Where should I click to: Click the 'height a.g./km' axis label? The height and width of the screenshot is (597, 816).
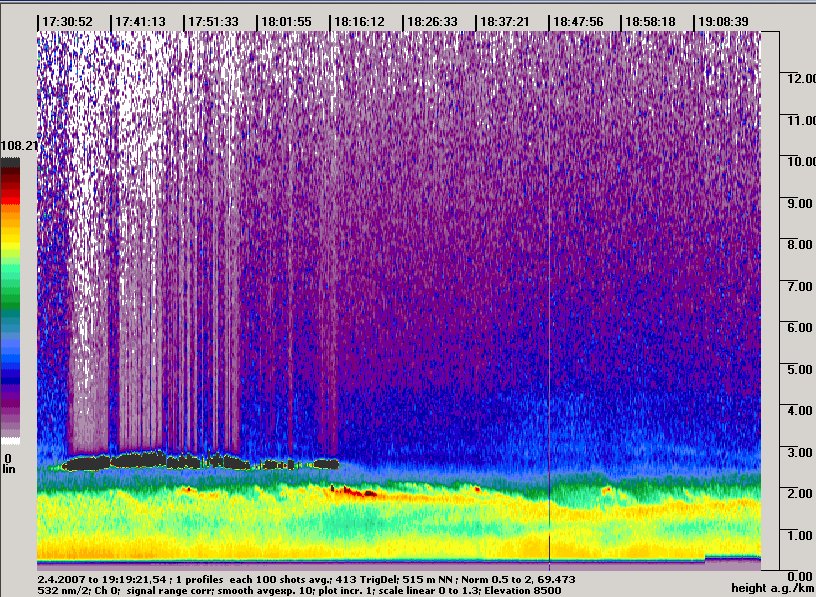(772, 588)
